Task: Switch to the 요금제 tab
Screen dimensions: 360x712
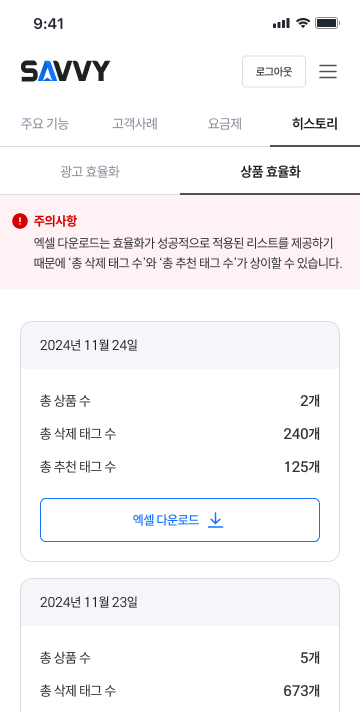Action: click(225, 124)
